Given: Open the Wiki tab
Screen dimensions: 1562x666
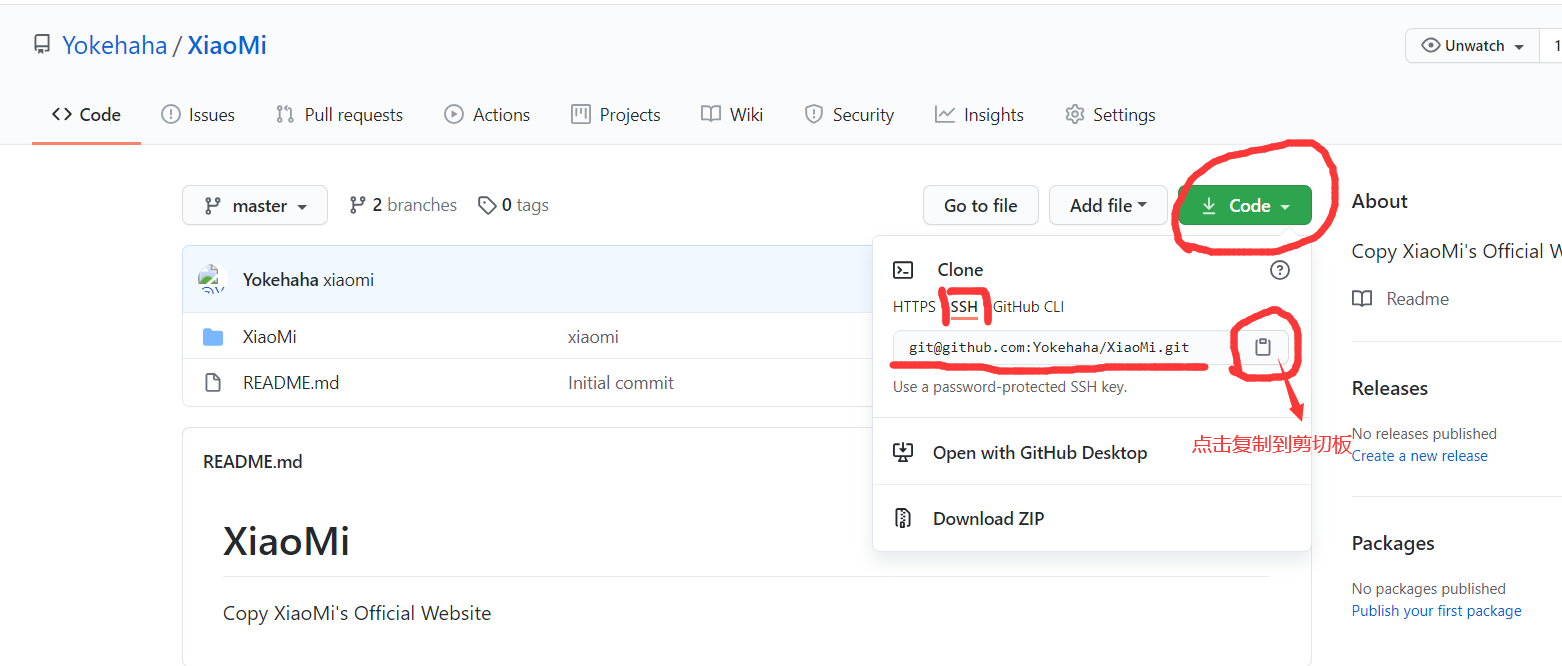Looking at the screenshot, I should point(732,115).
